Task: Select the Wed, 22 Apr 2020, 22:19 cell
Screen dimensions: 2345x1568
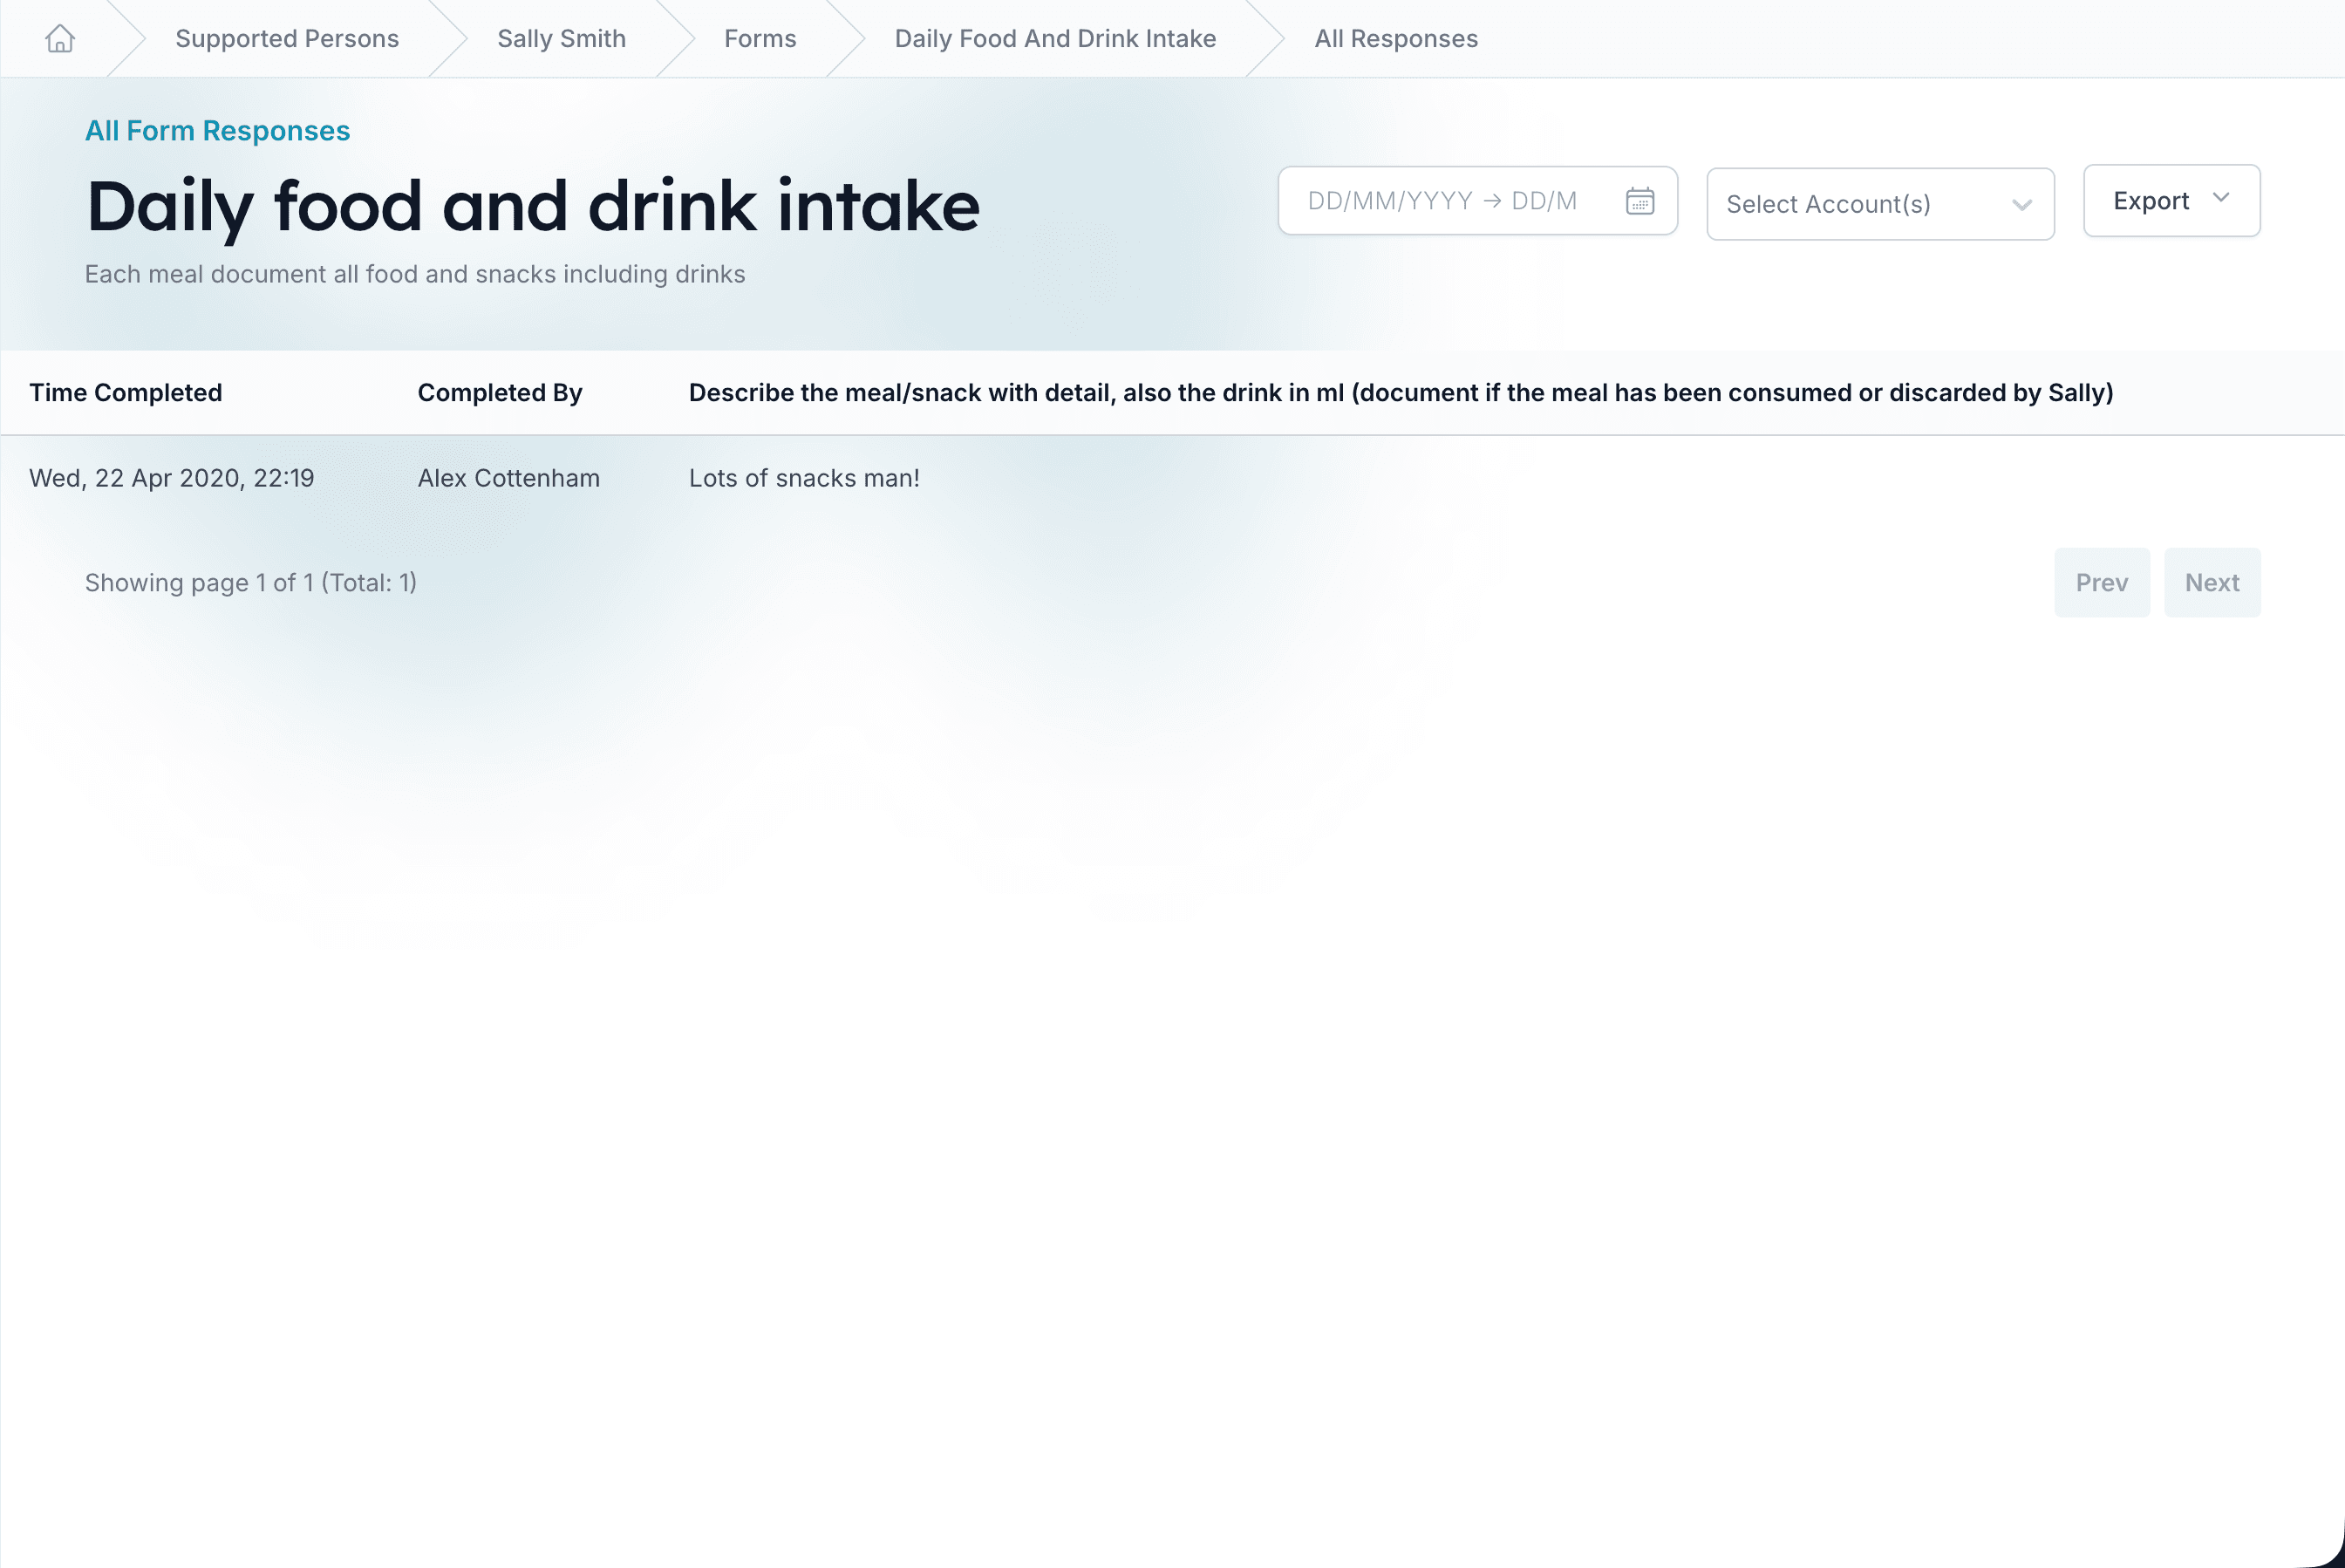Action: tap(172, 478)
